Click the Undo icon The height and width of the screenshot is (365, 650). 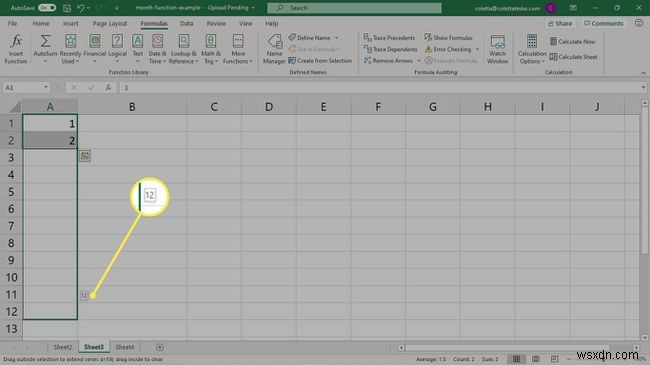pyautogui.click(x=81, y=8)
